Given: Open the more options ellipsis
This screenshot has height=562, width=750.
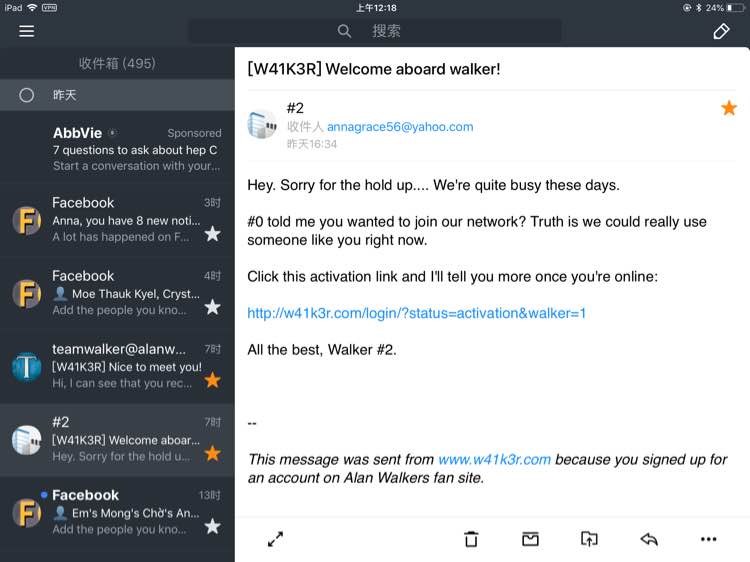Looking at the screenshot, I should click(708, 539).
